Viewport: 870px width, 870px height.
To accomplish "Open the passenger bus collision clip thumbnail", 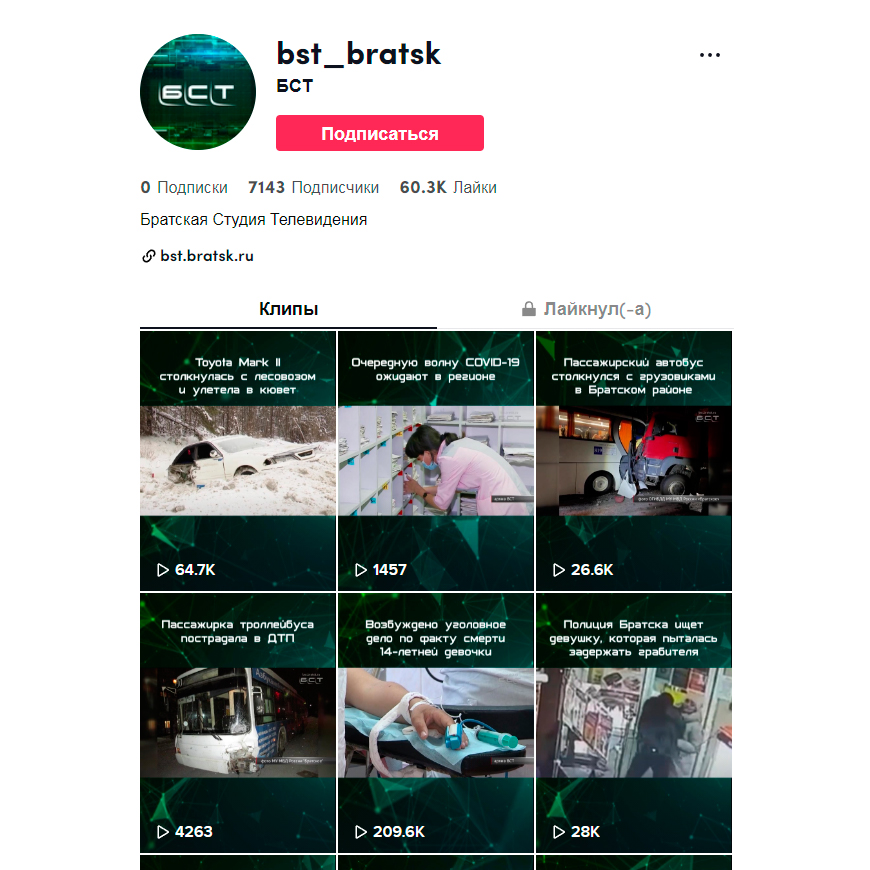I will point(634,461).
